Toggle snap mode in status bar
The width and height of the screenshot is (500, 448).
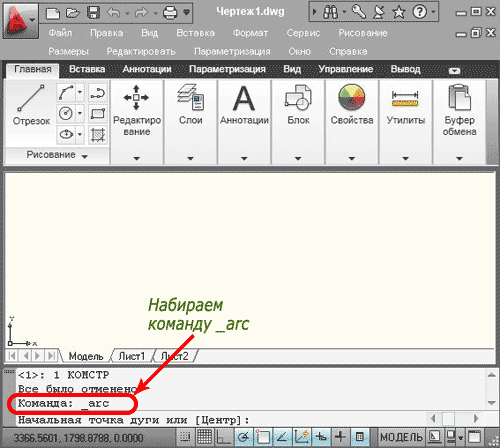pos(185,437)
